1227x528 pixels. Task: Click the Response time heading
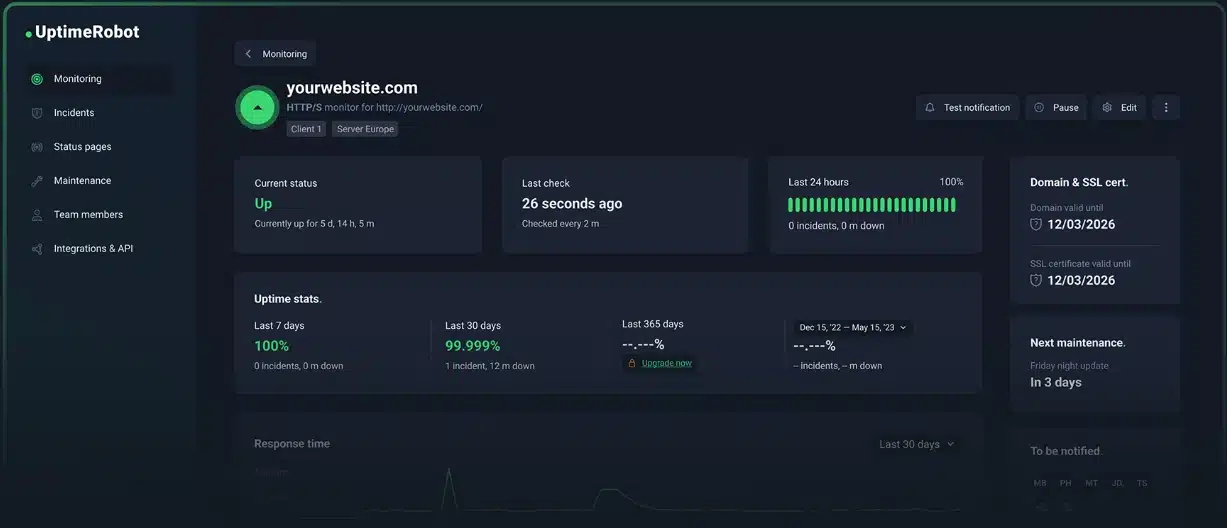(x=292, y=444)
